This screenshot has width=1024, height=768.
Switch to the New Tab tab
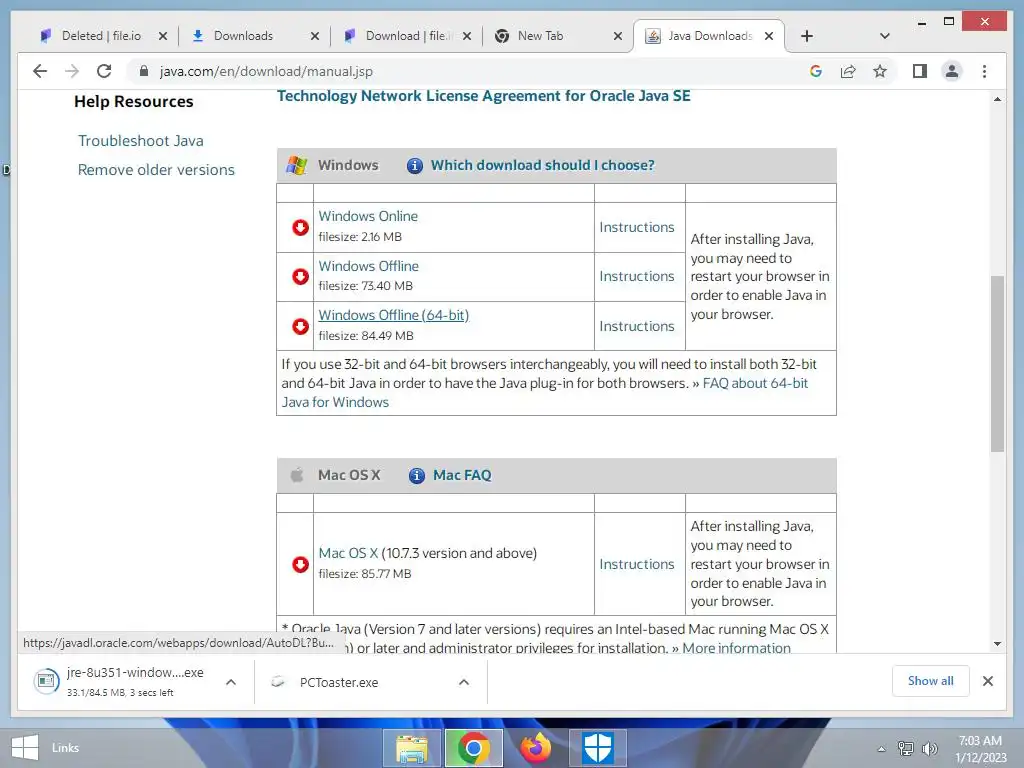(540, 36)
